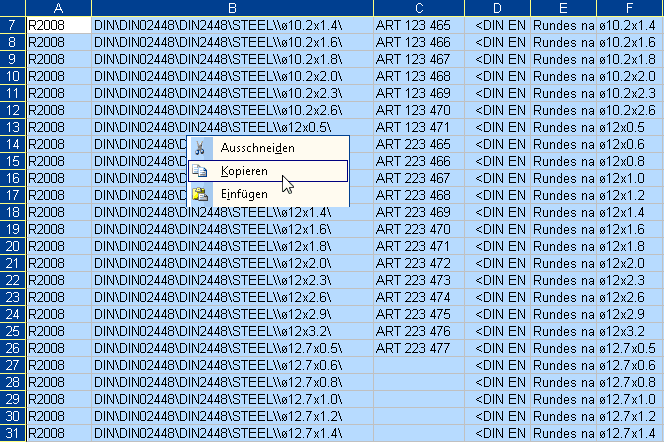Click Runden na cell in row 20

pyautogui.click(x=562, y=246)
